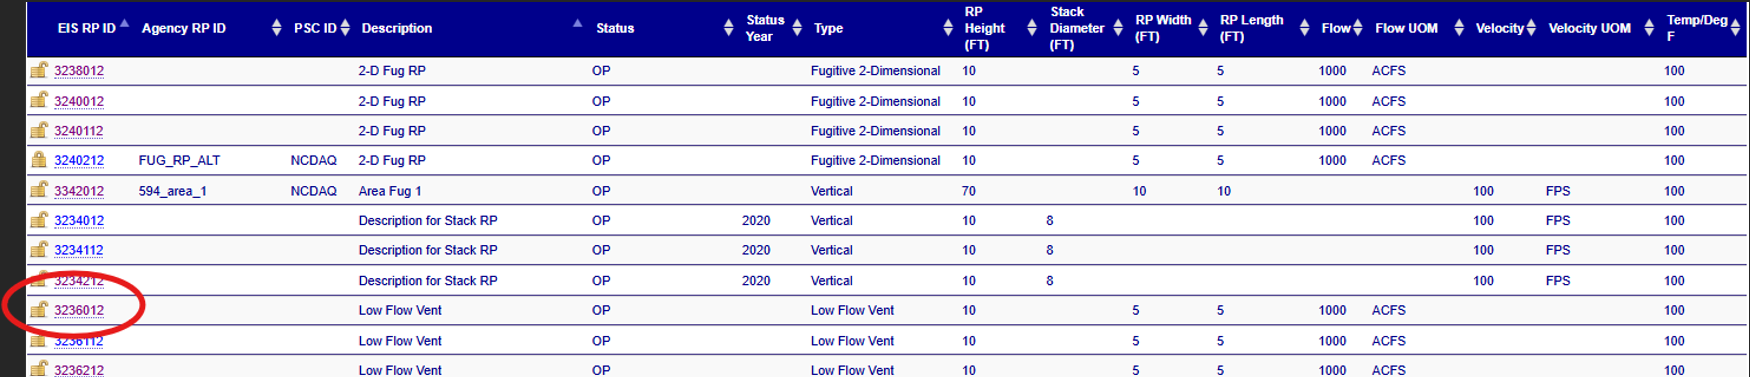The image size is (1750, 377).
Task: Click lock icon beside 3342012
Action: 39,190
